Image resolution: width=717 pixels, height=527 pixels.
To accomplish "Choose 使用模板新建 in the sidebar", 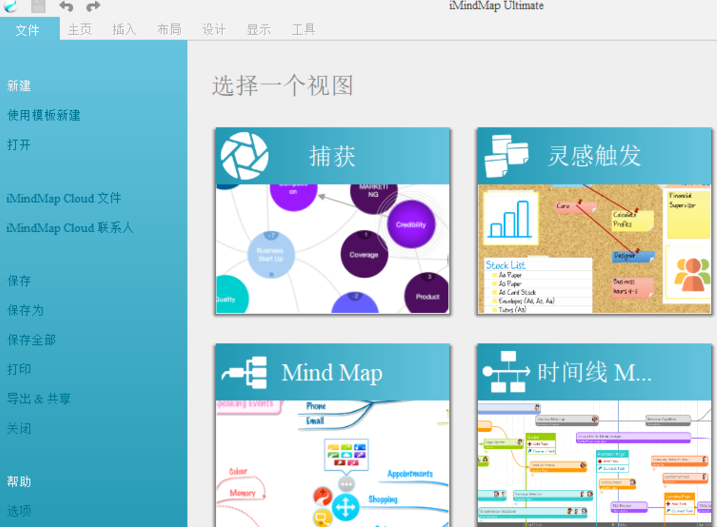I will coord(44,115).
